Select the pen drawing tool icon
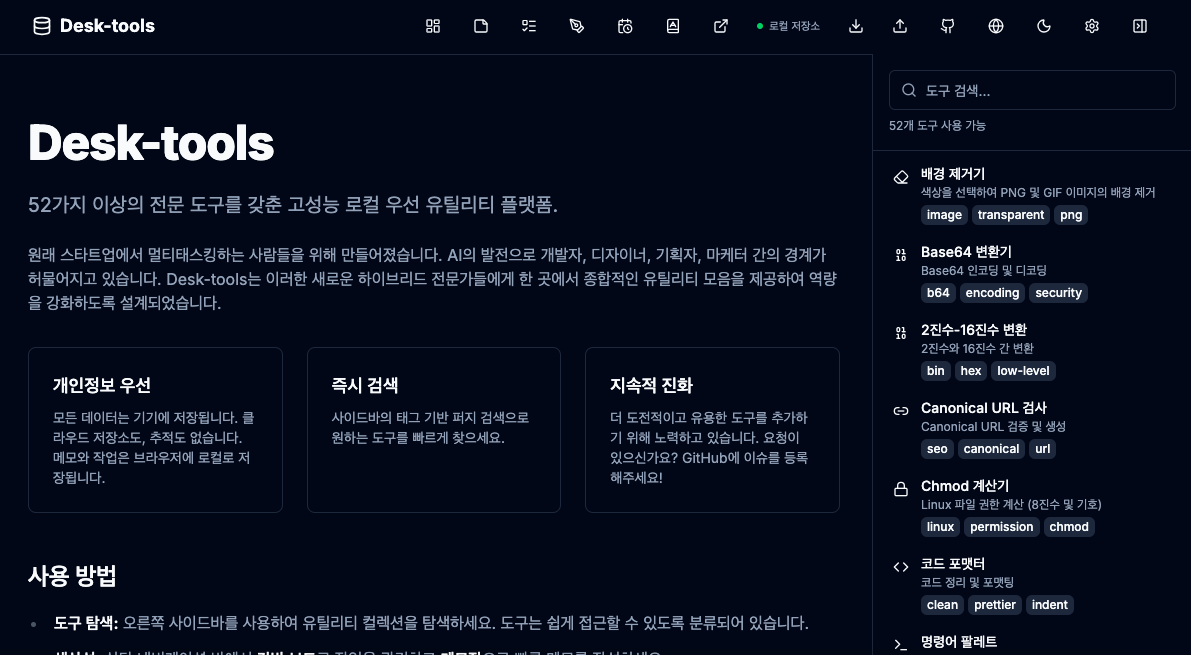Image resolution: width=1191 pixels, height=655 pixels. [577, 26]
